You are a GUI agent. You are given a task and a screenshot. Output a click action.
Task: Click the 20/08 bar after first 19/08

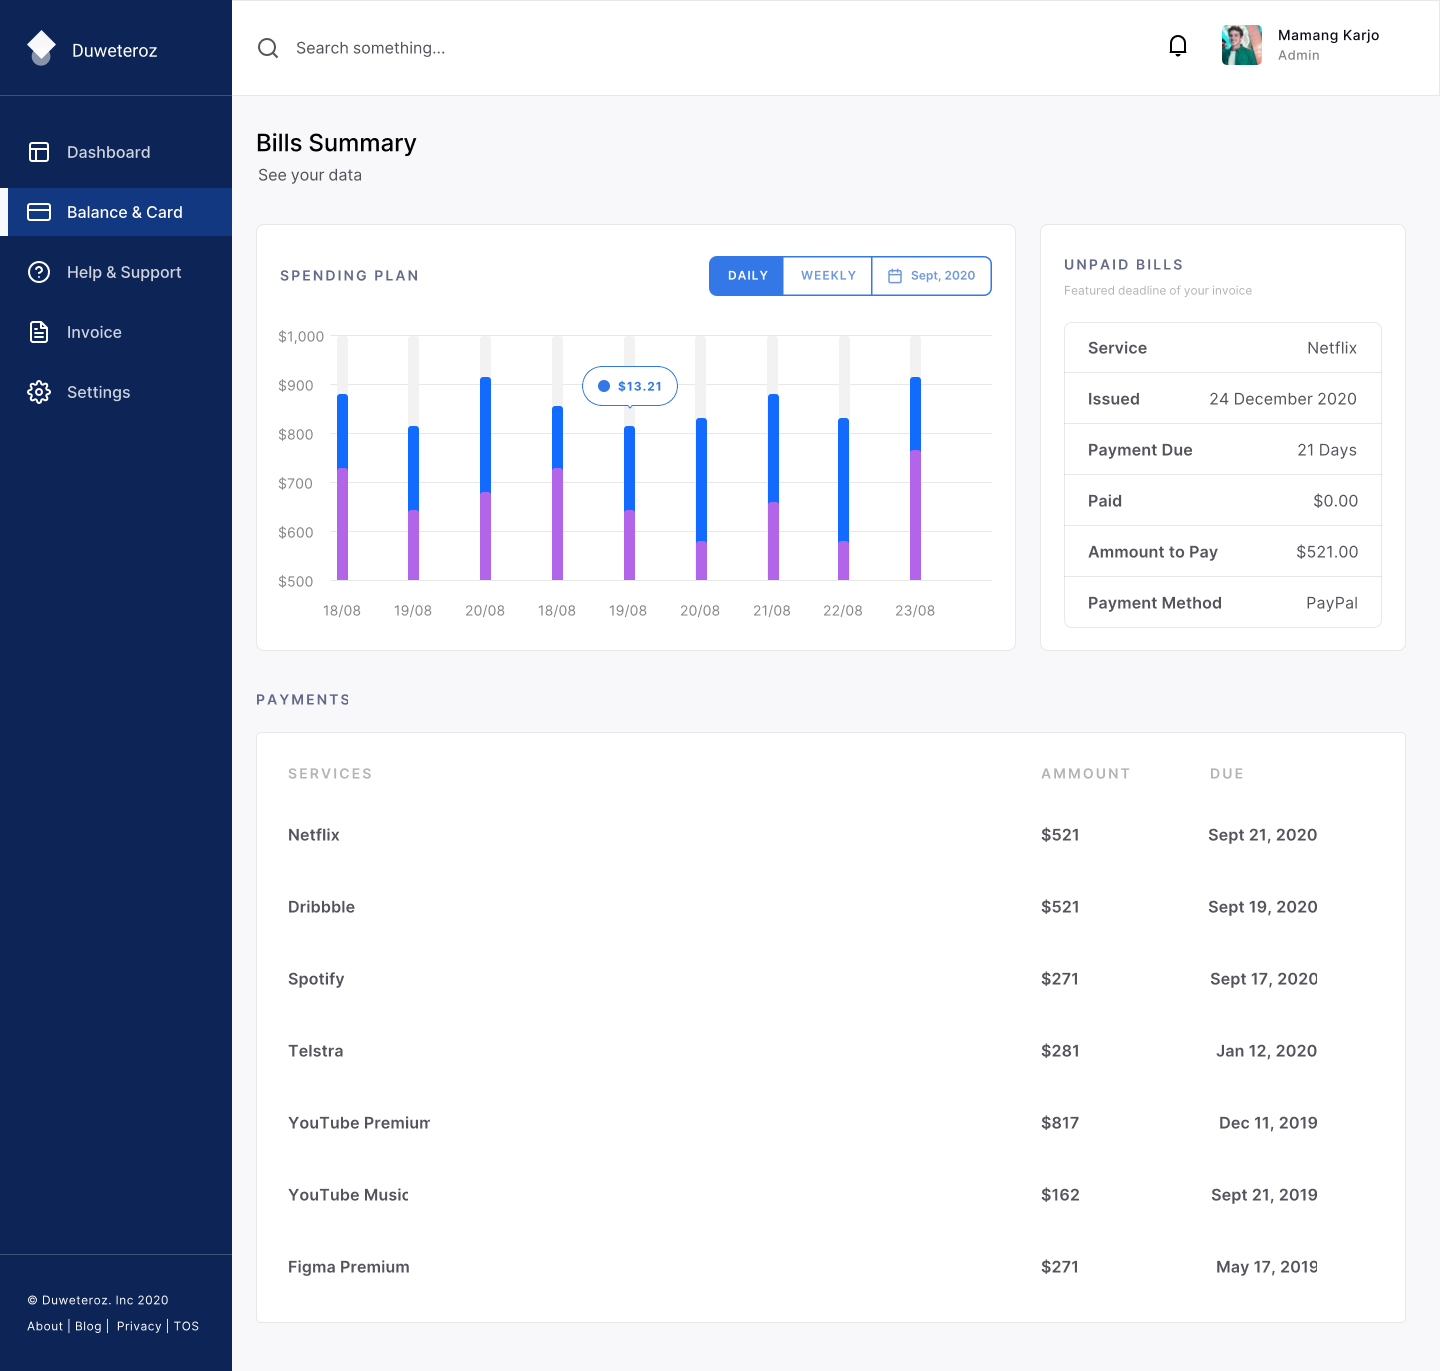[485, 478]
